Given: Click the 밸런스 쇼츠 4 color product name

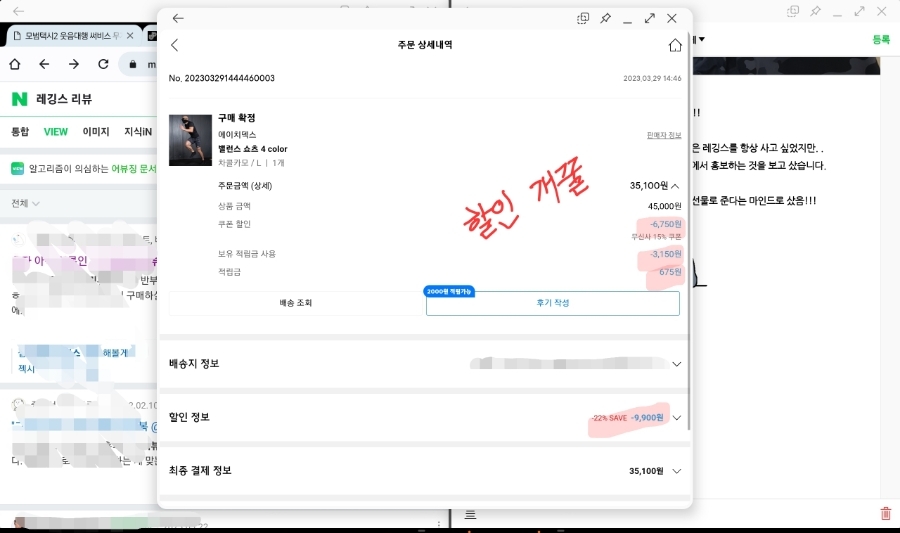Looking at the screenshot, I should click(253, 149).
